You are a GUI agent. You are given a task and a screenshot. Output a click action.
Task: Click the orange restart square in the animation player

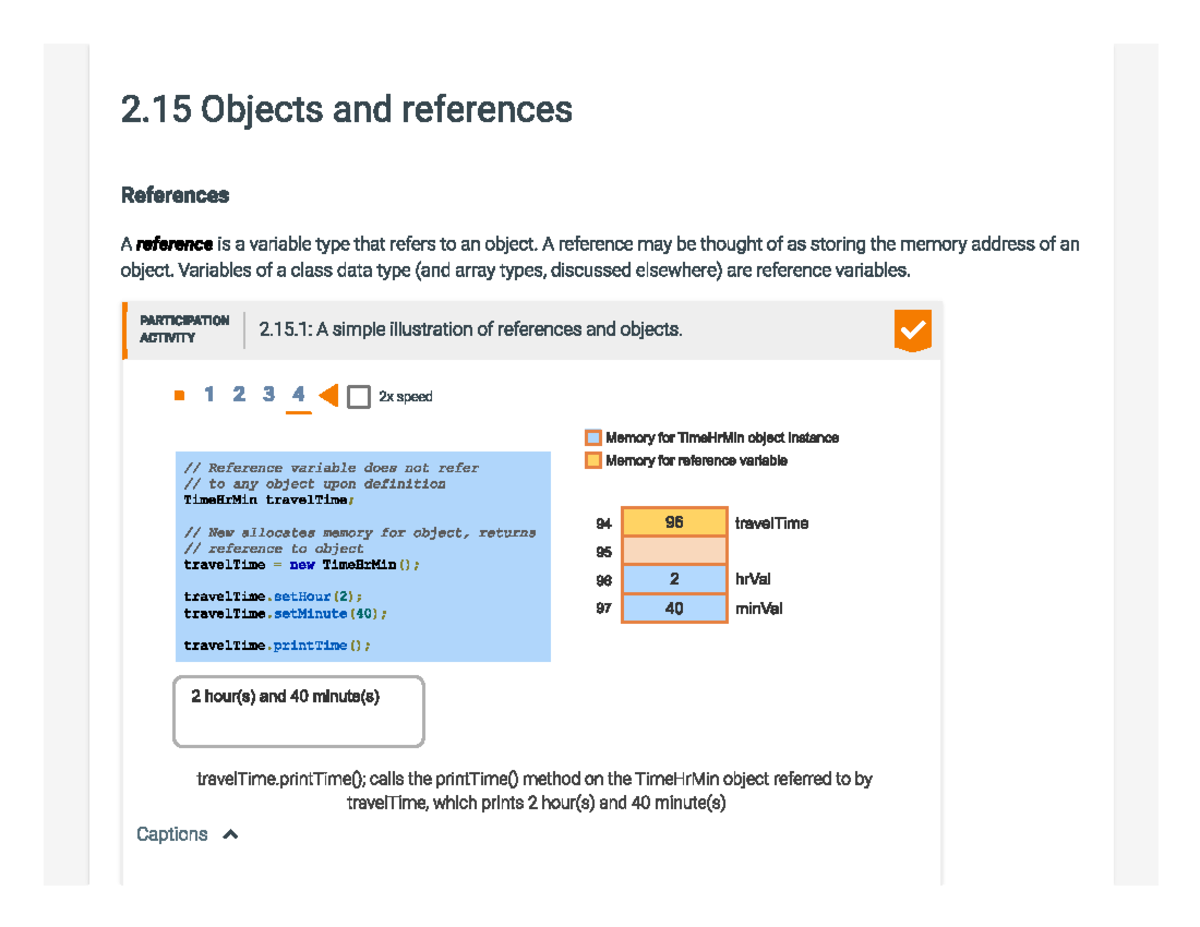pyautogui.click(x=179, y=394)
